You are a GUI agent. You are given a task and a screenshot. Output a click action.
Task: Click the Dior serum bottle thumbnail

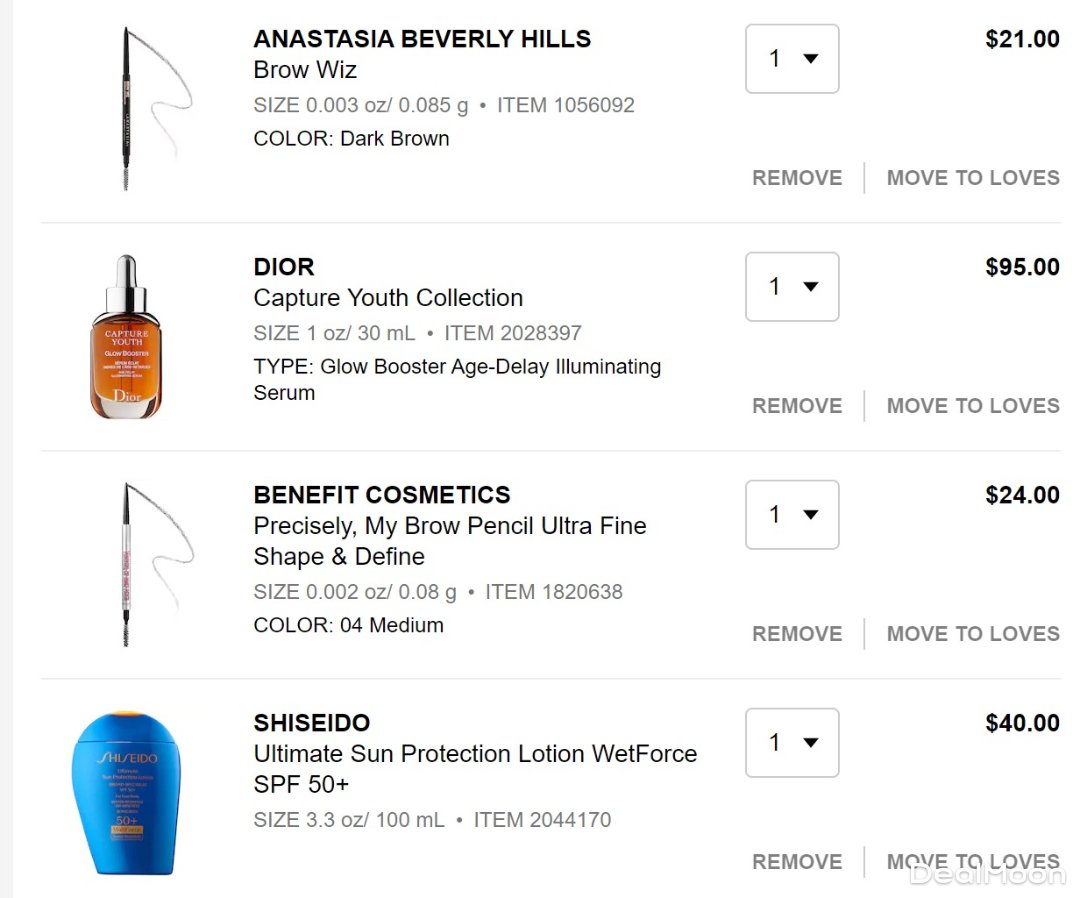[x=126, y=337]
